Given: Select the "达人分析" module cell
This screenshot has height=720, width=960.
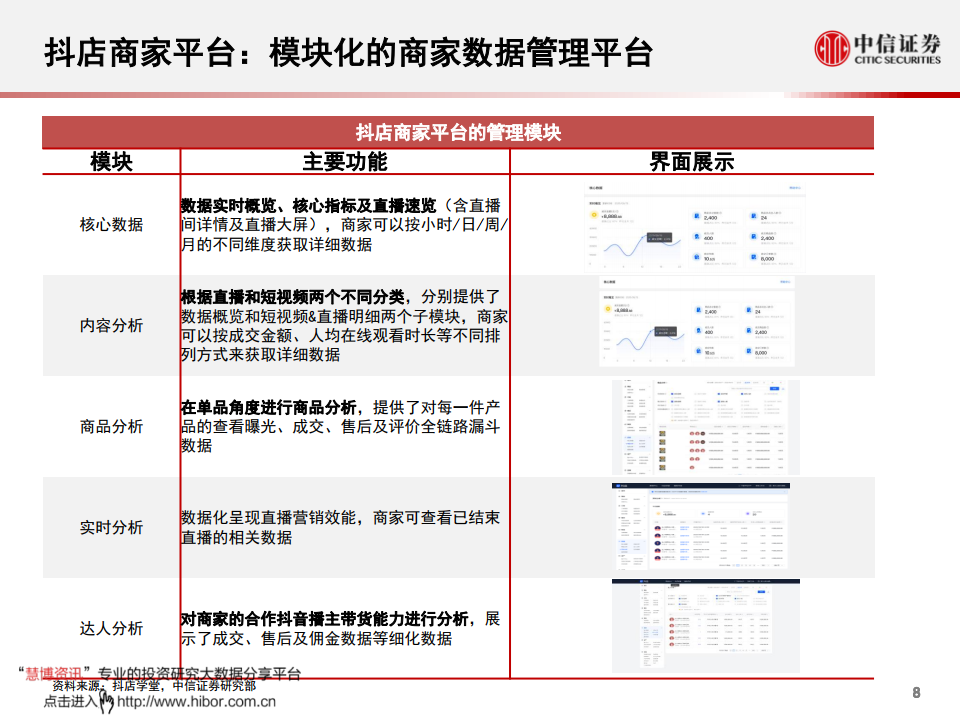Looking at the screenshot, I should coord(111,628).
